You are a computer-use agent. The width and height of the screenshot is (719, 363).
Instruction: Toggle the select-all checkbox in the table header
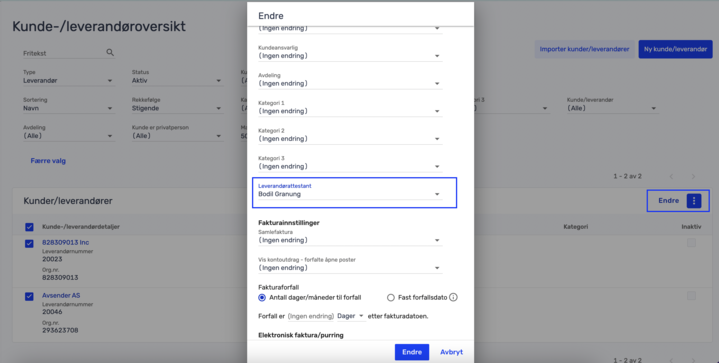pos(29,227)
